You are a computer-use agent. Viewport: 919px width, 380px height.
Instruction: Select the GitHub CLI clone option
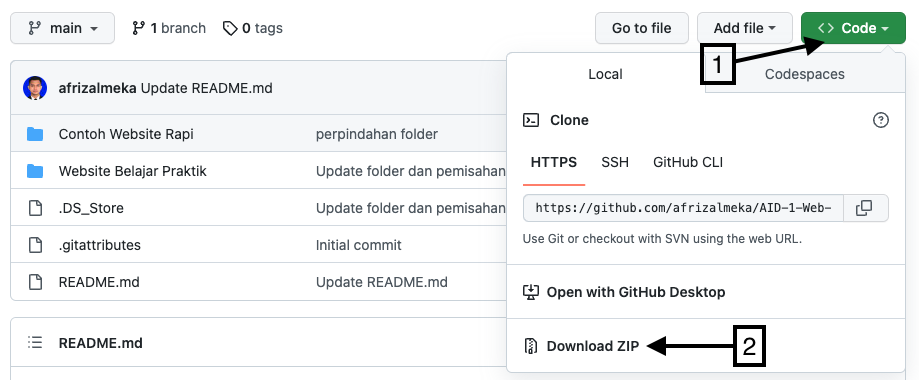(x=688, y=162)
